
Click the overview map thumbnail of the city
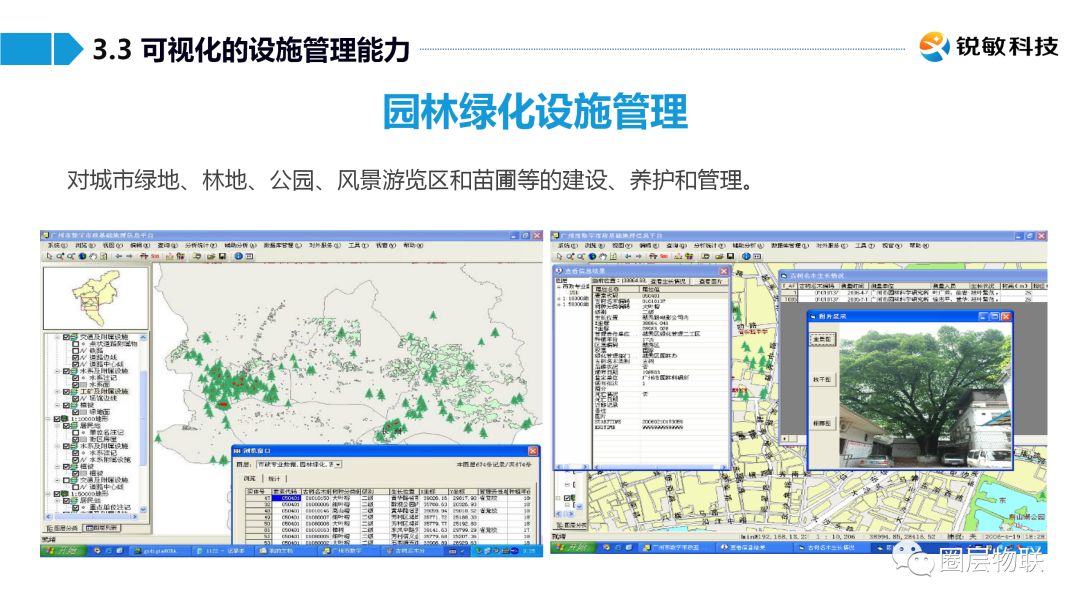(96, 298)
